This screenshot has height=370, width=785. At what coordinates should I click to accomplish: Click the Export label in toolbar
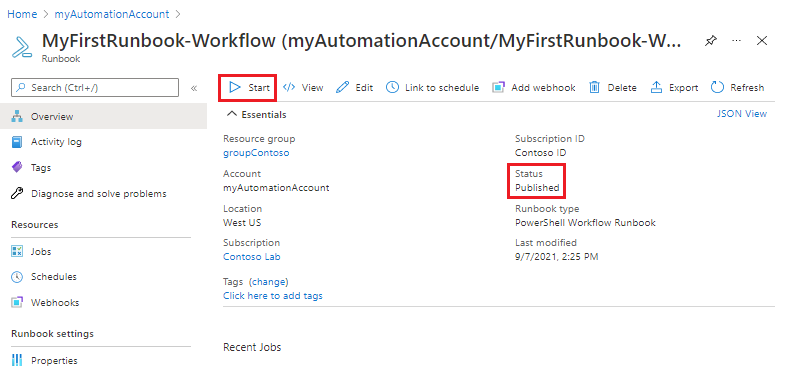click(683, 88)
